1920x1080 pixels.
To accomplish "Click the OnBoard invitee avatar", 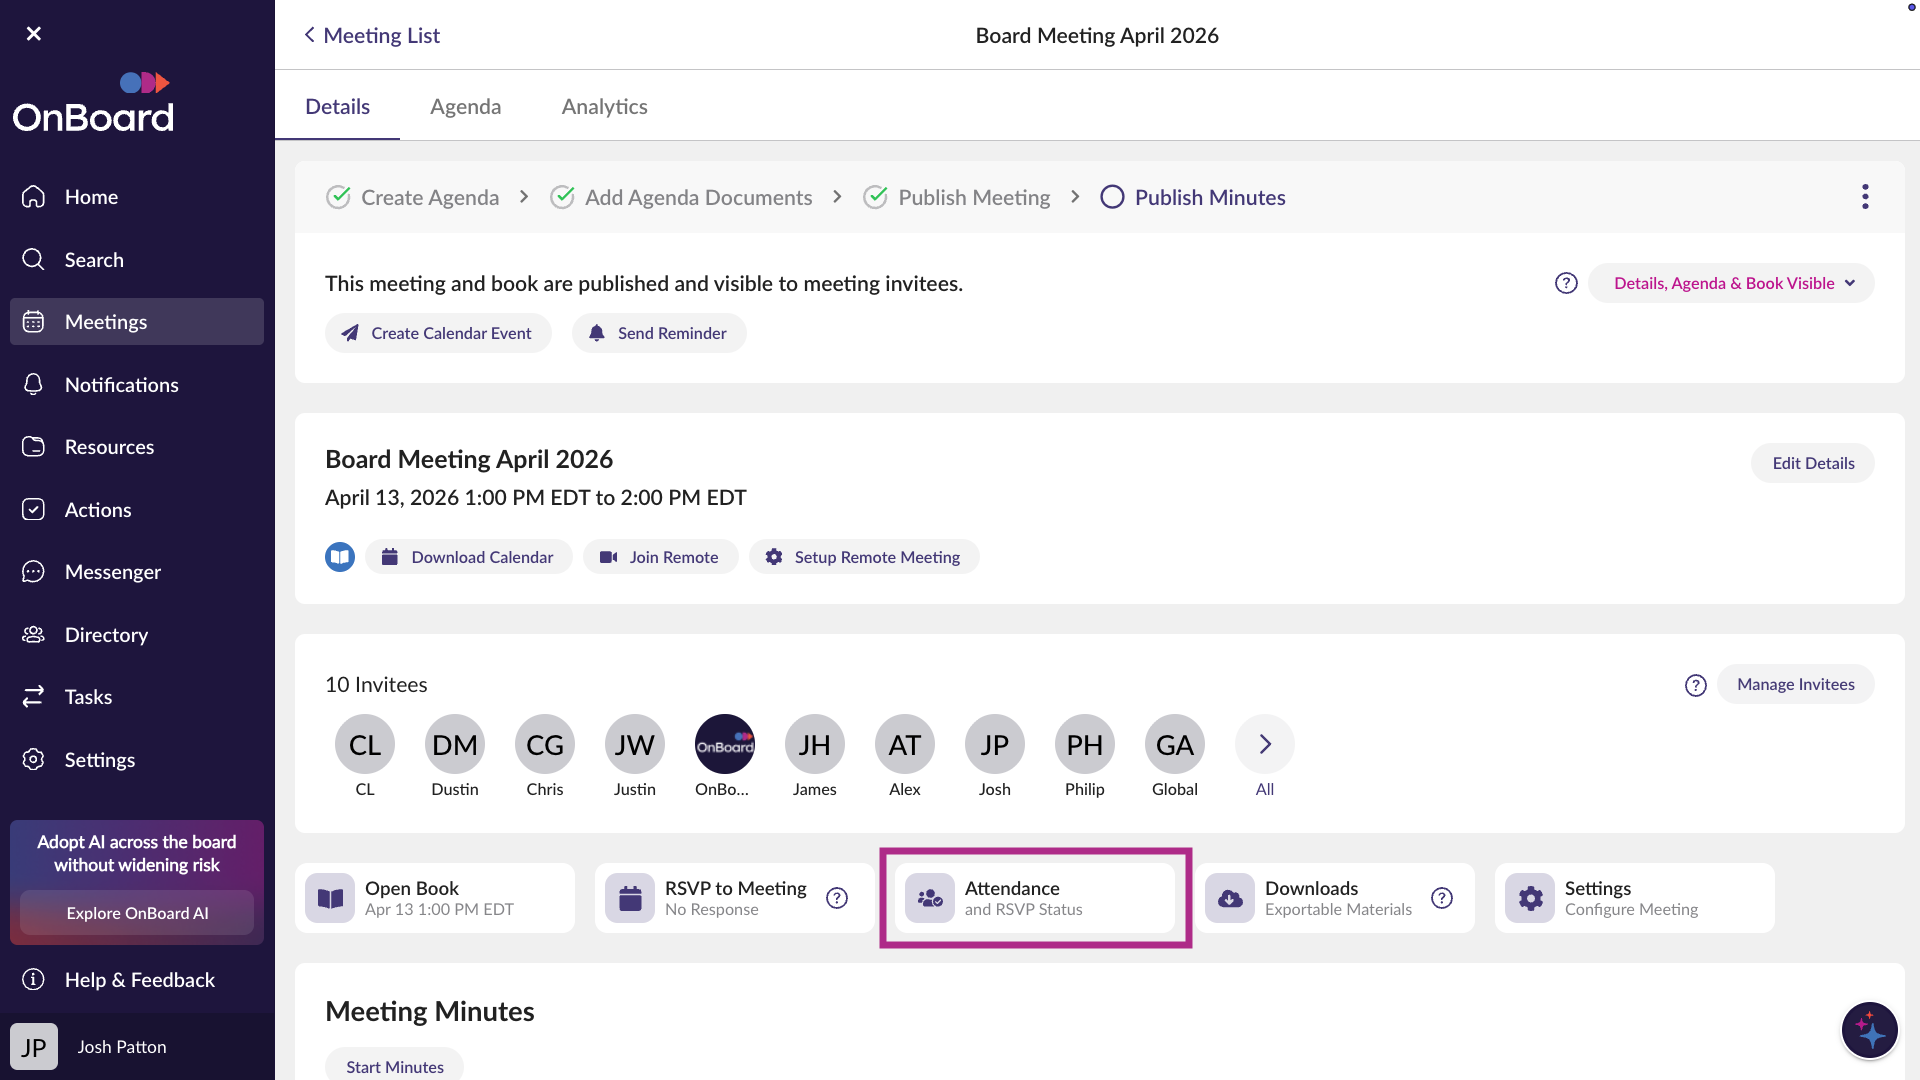I will pos(724,745).
